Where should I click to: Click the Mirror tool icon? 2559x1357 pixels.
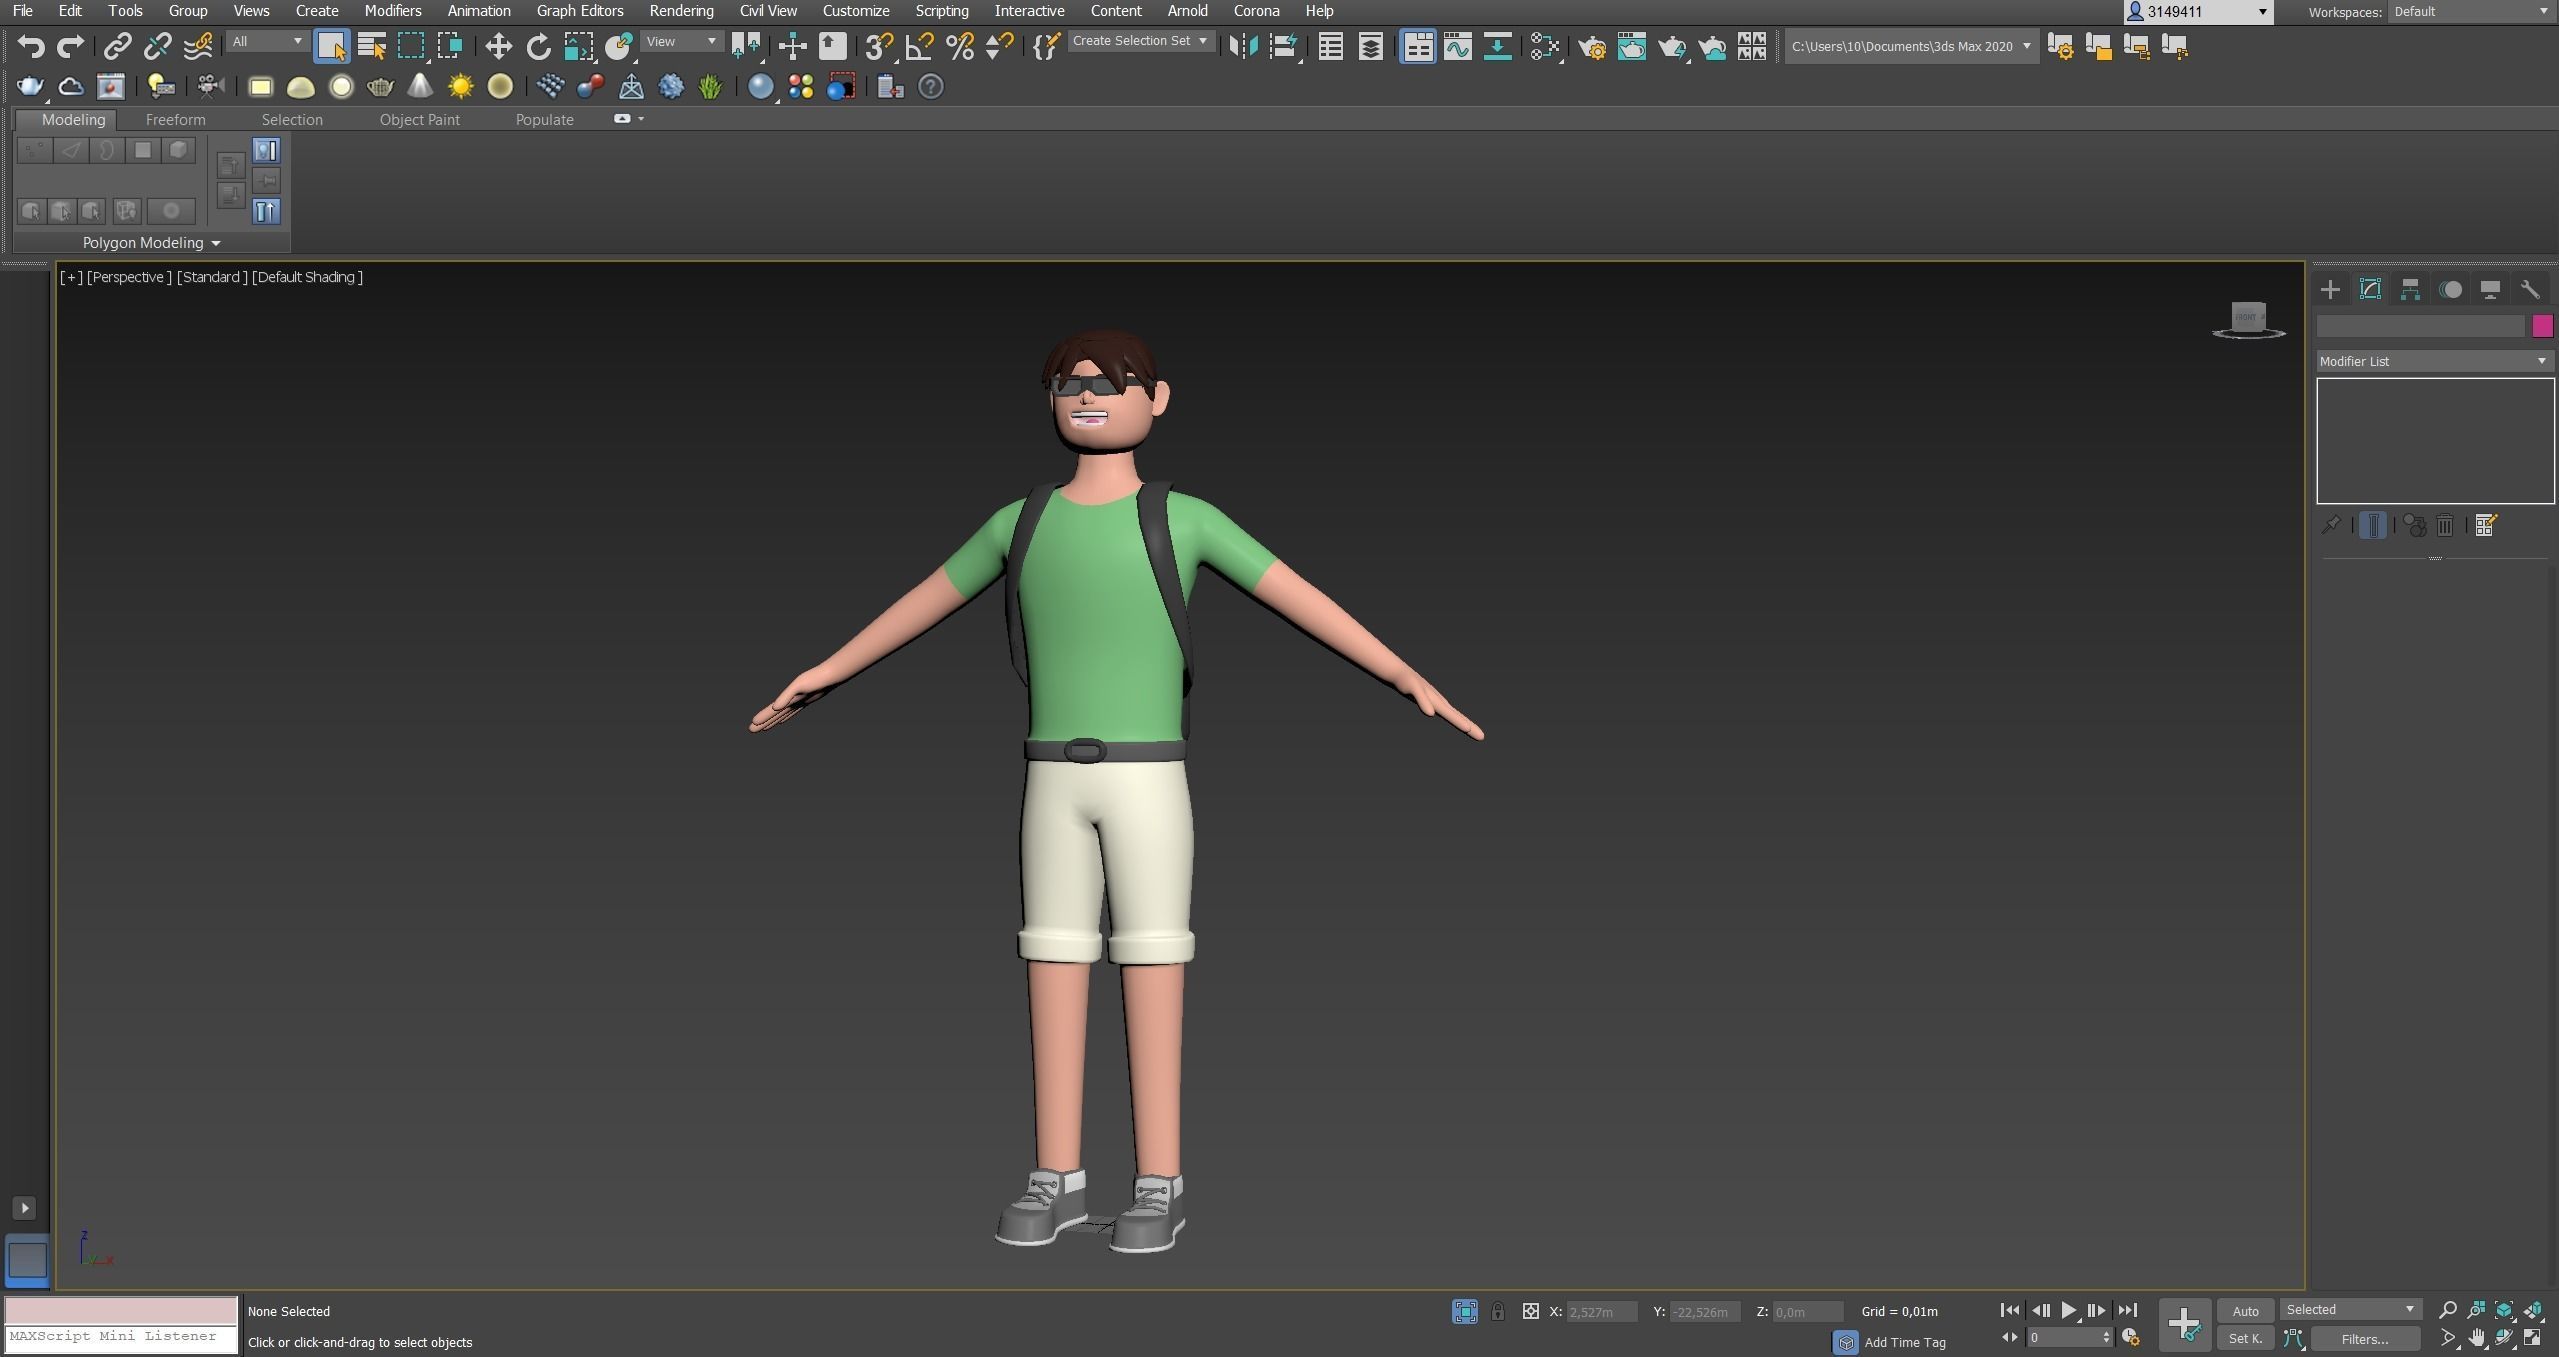coord(1242,46)
